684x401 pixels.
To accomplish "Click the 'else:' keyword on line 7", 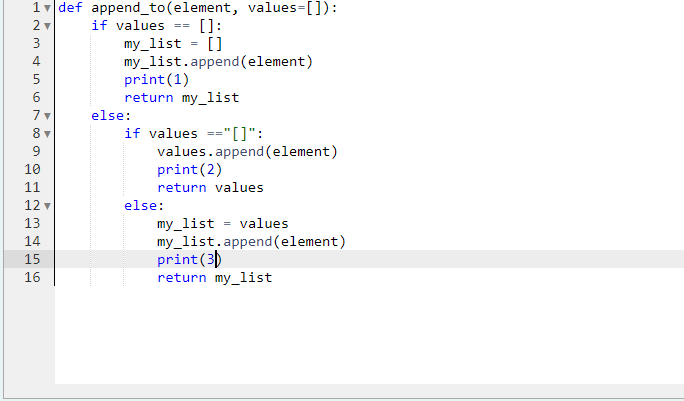I will 111,116.
